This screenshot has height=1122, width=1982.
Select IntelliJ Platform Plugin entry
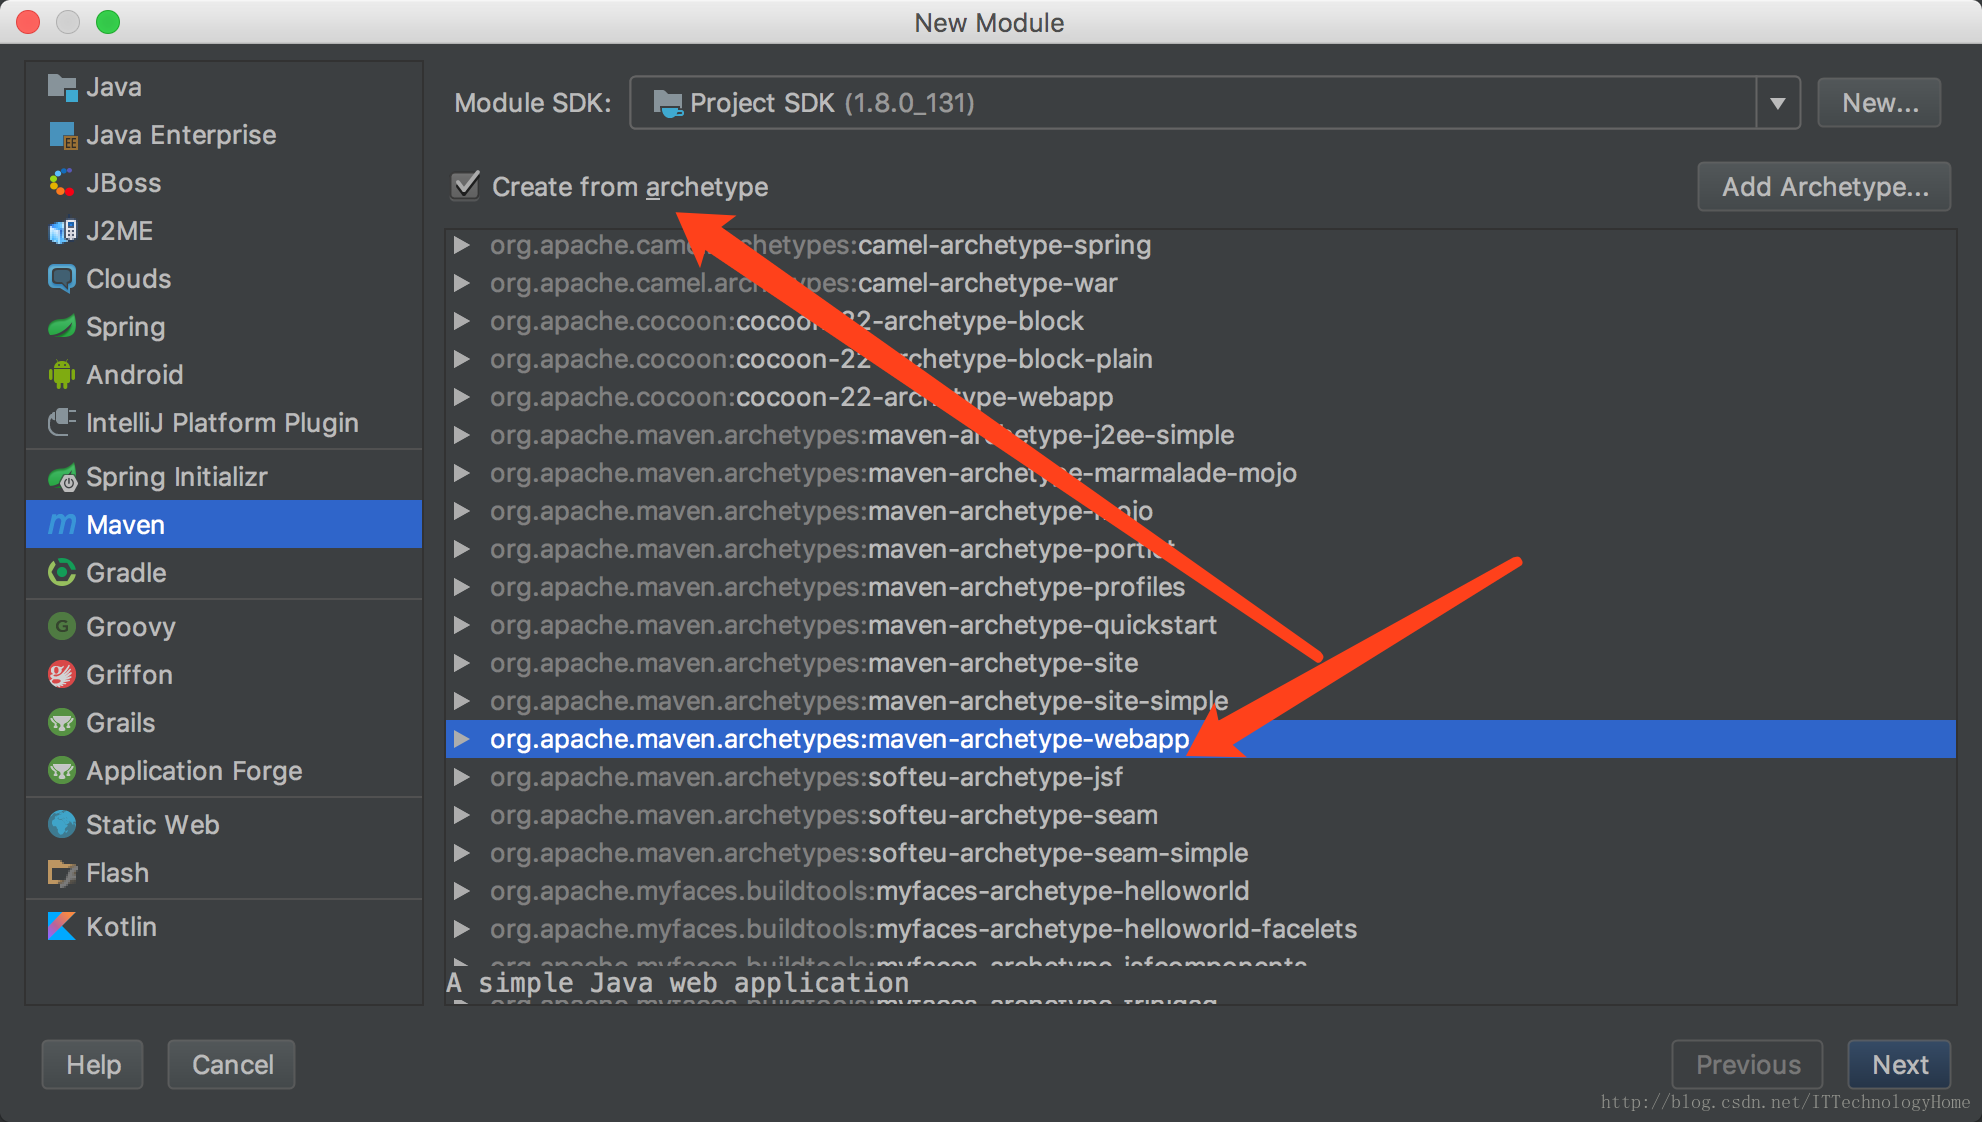[224, 423]
